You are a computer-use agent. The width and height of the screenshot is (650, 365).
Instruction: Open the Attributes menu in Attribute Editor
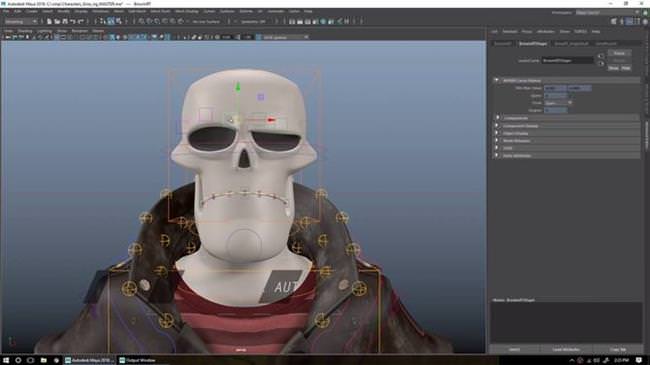pos(546,32)
